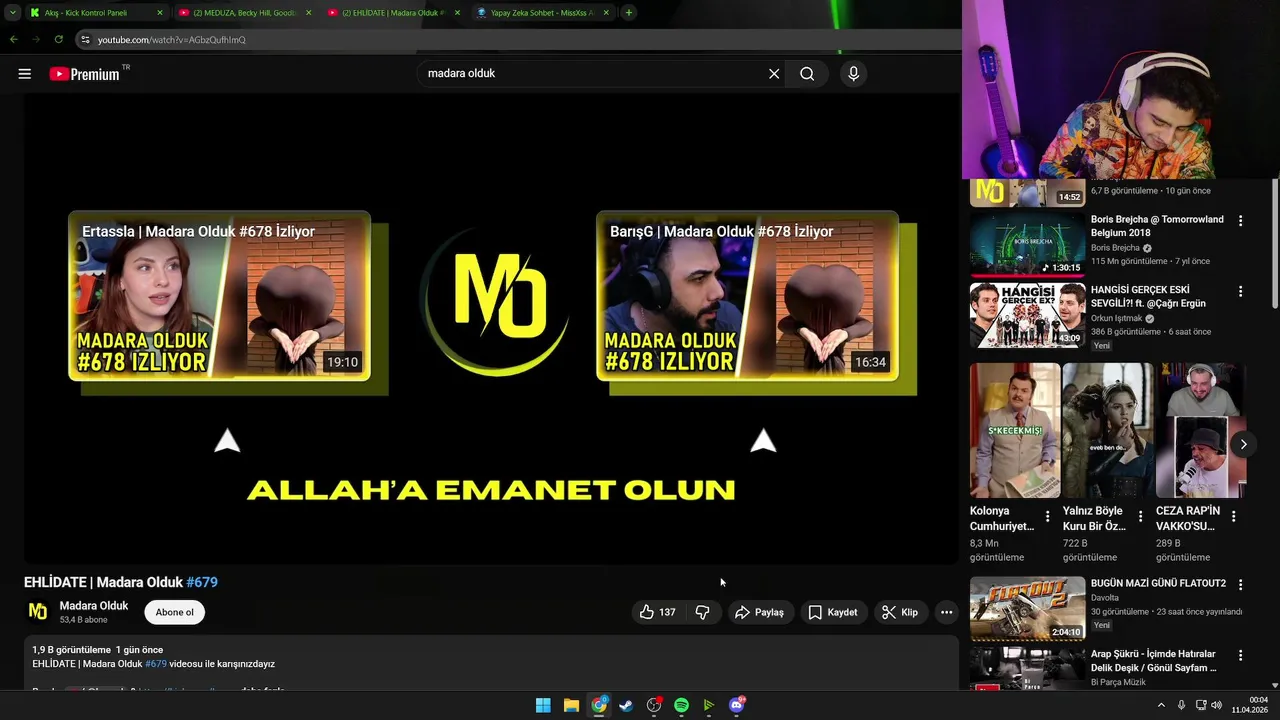Open the #679 link in the description
The height and width of the screenshot is (720, 1280).
pos(156,664)
